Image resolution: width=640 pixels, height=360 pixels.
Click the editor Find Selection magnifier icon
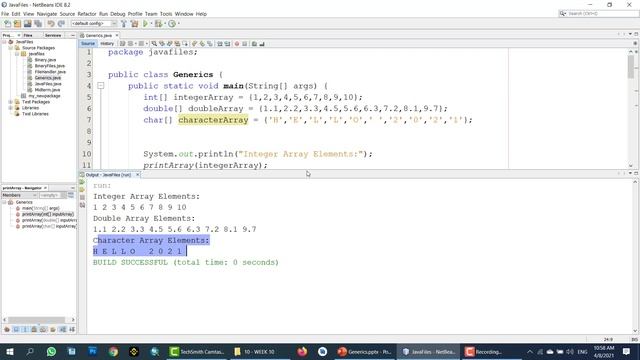(154, 43)
